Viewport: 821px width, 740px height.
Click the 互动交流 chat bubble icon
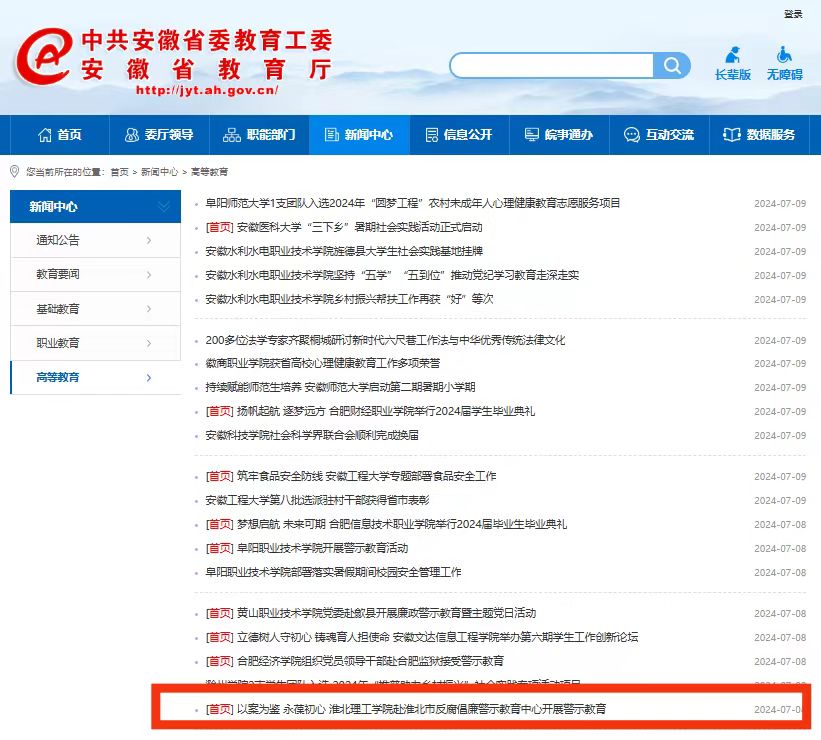(x=632, y=135)
